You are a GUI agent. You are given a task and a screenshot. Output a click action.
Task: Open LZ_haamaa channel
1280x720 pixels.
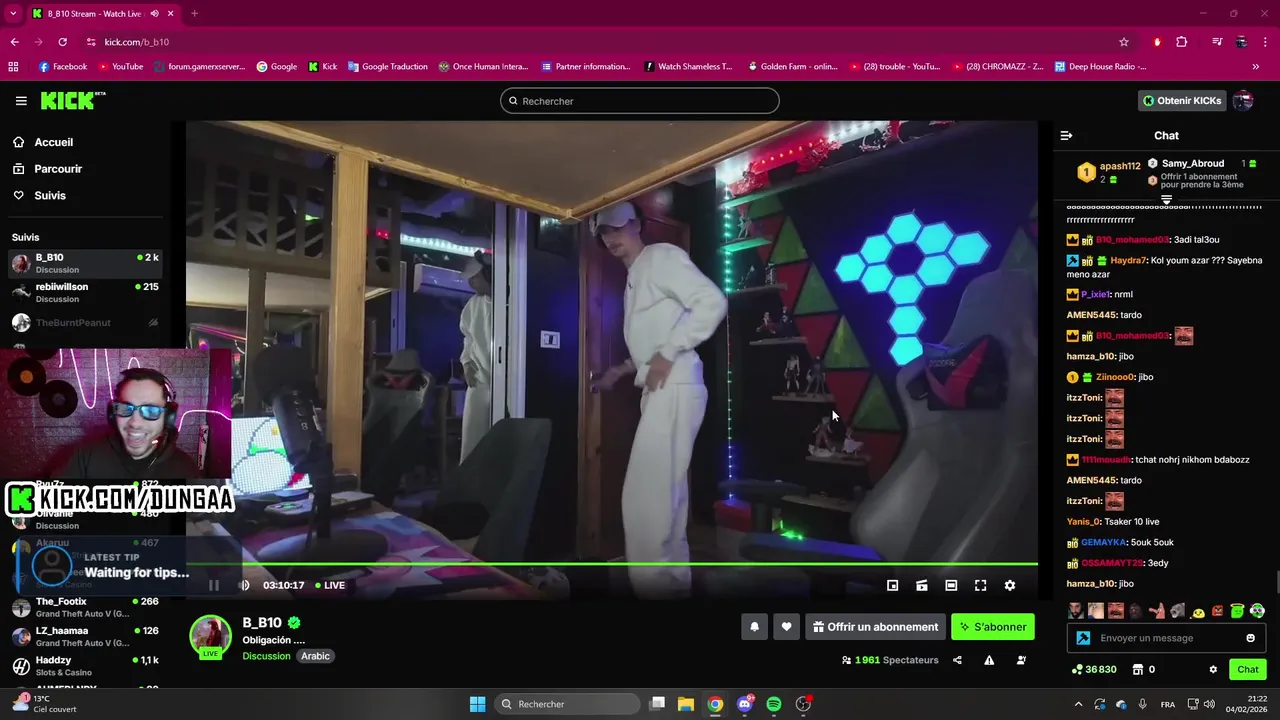(85, 636)
